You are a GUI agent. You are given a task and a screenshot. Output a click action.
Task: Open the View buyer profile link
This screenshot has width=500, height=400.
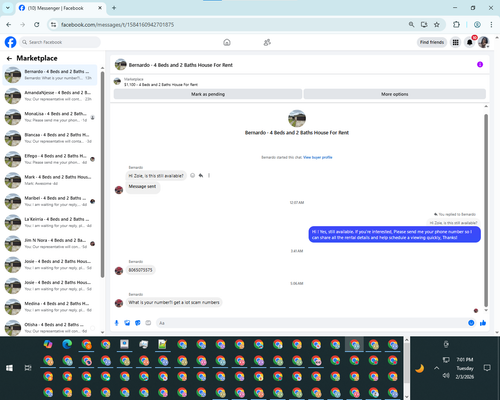[x=318, y=157]
